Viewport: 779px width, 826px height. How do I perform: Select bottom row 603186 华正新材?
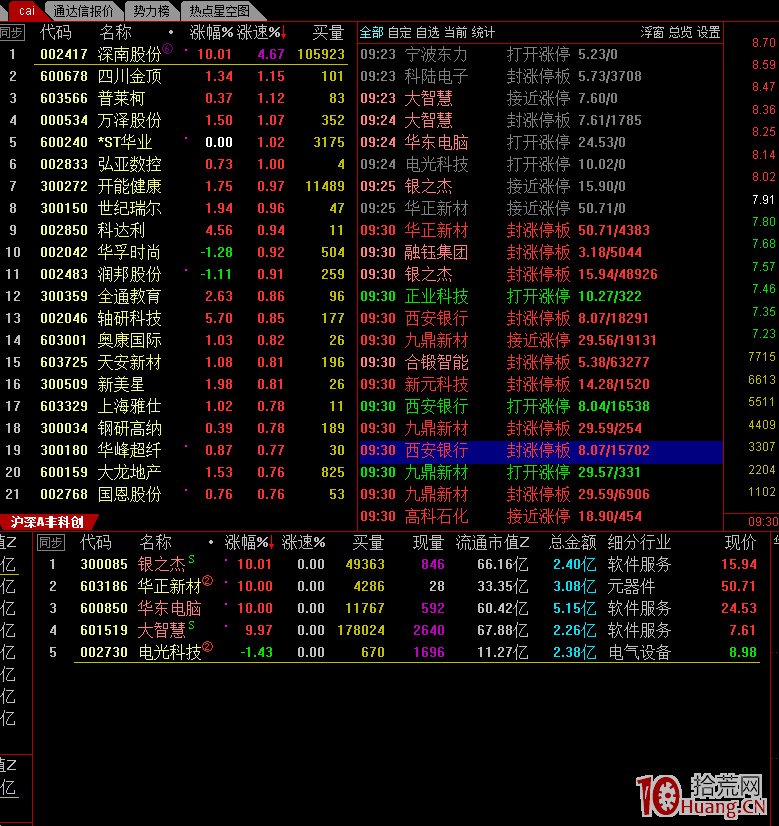[x=403, y=586]
